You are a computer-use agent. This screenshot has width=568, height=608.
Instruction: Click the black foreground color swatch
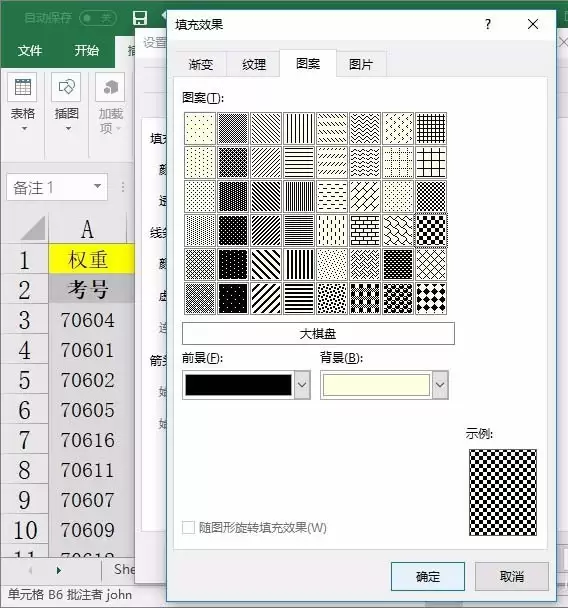(238, 385)
